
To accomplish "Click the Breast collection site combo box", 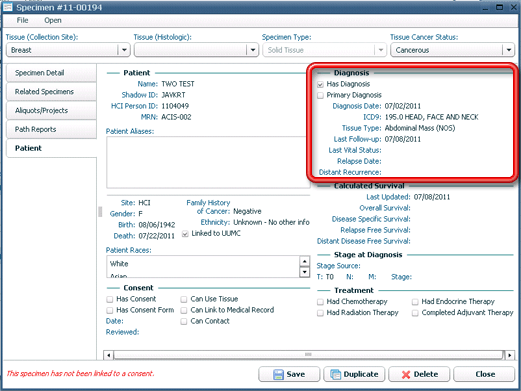I will coord(68,50).
